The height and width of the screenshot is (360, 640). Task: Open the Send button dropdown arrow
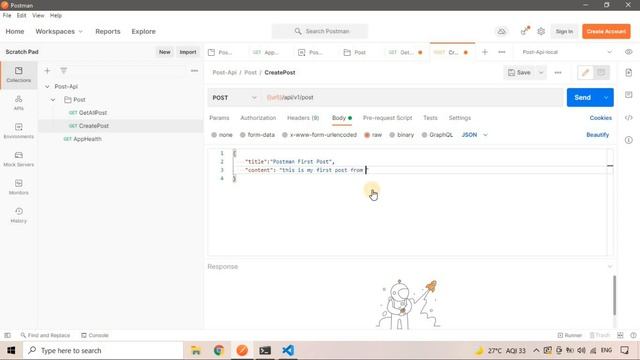tap(606, 98)
